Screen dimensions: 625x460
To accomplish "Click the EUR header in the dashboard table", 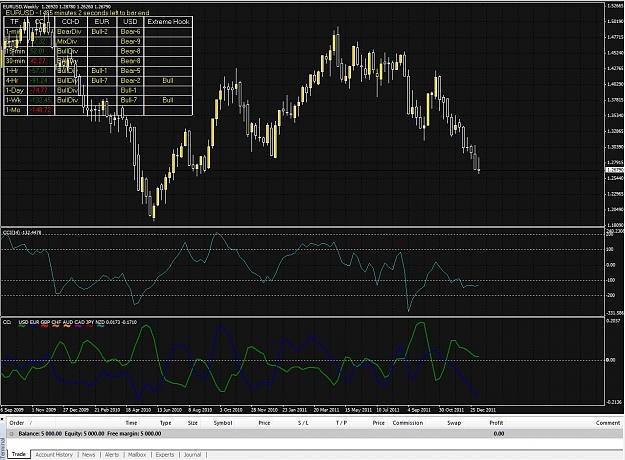I will point(102,22).
